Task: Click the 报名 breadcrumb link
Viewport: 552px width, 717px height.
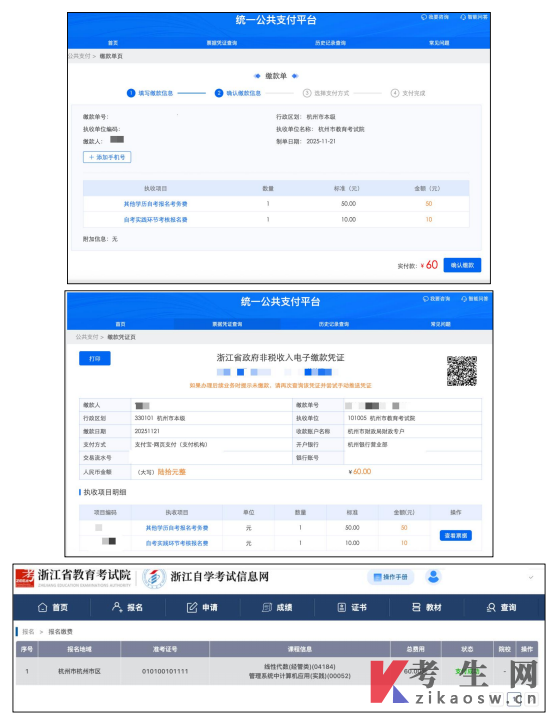Action: pos(28,631)
